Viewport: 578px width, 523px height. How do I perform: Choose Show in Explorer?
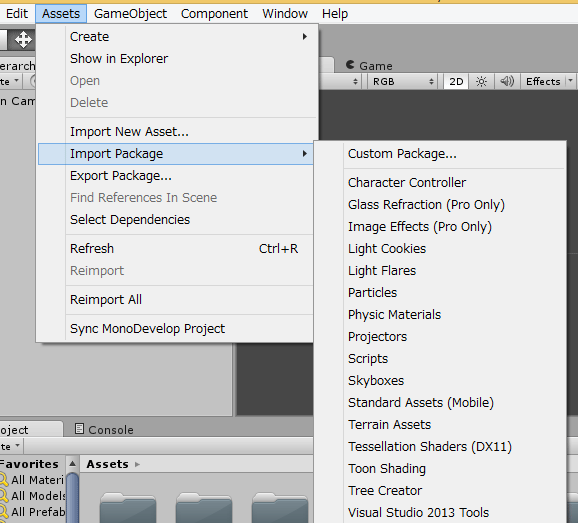click(176, 59)
